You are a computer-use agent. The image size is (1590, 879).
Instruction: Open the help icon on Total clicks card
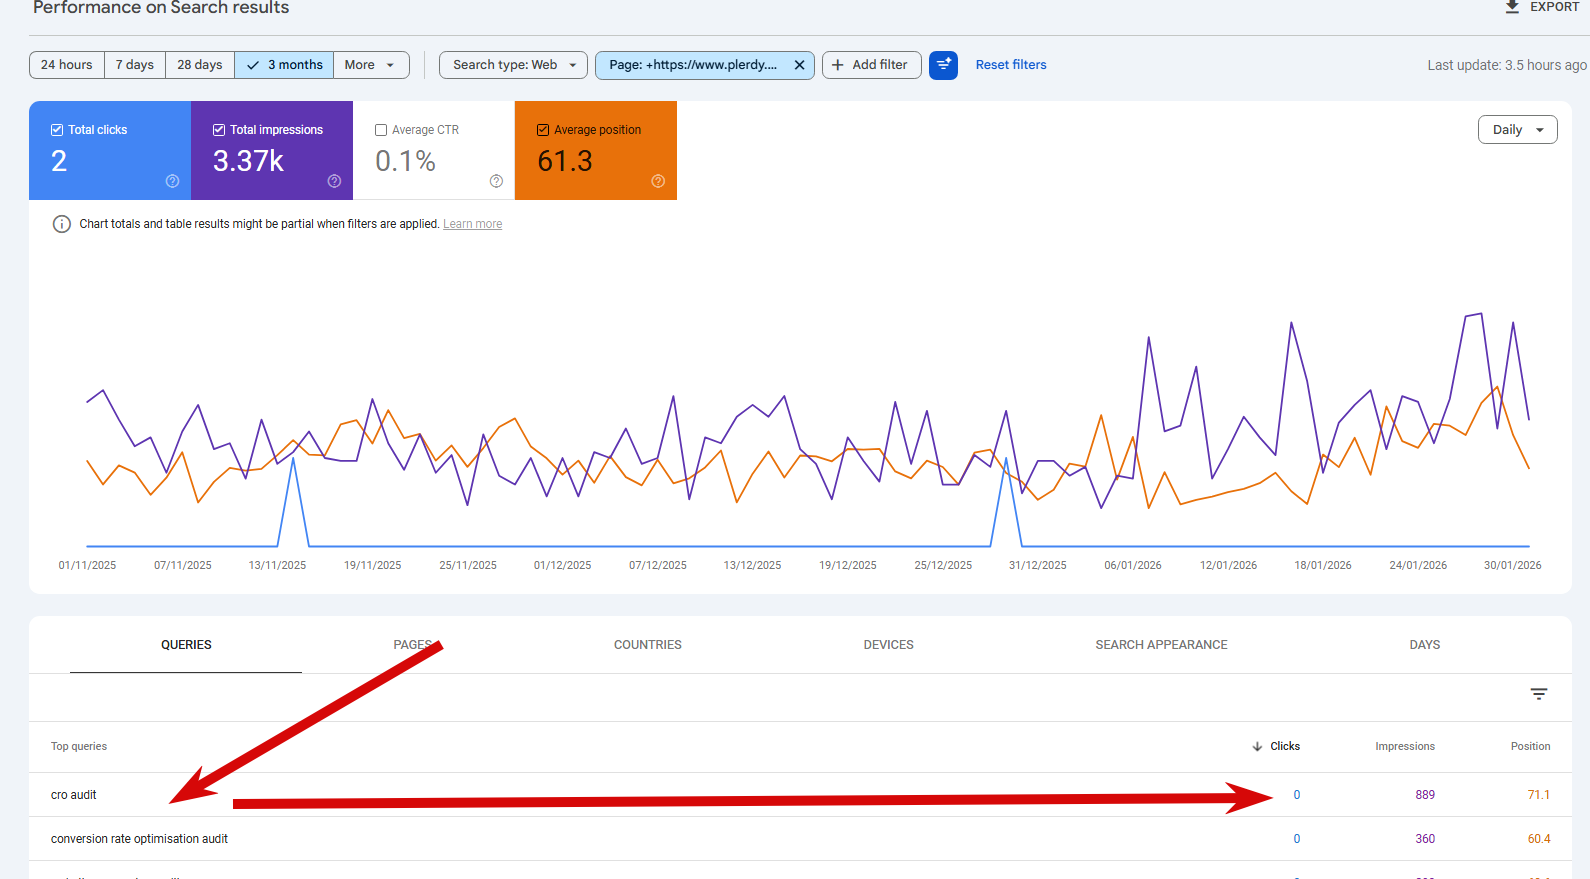click(x=172, y=181)
